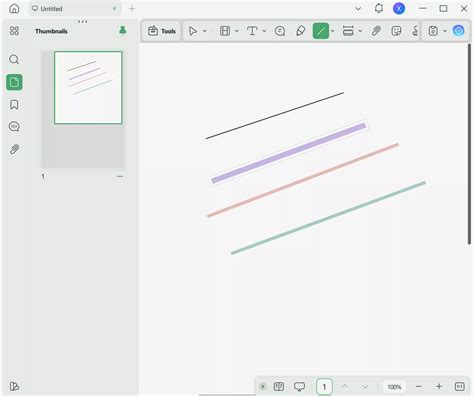Click the Thumbnails panel title
This screenshot has width=474, height=396.
coord(51,31)
